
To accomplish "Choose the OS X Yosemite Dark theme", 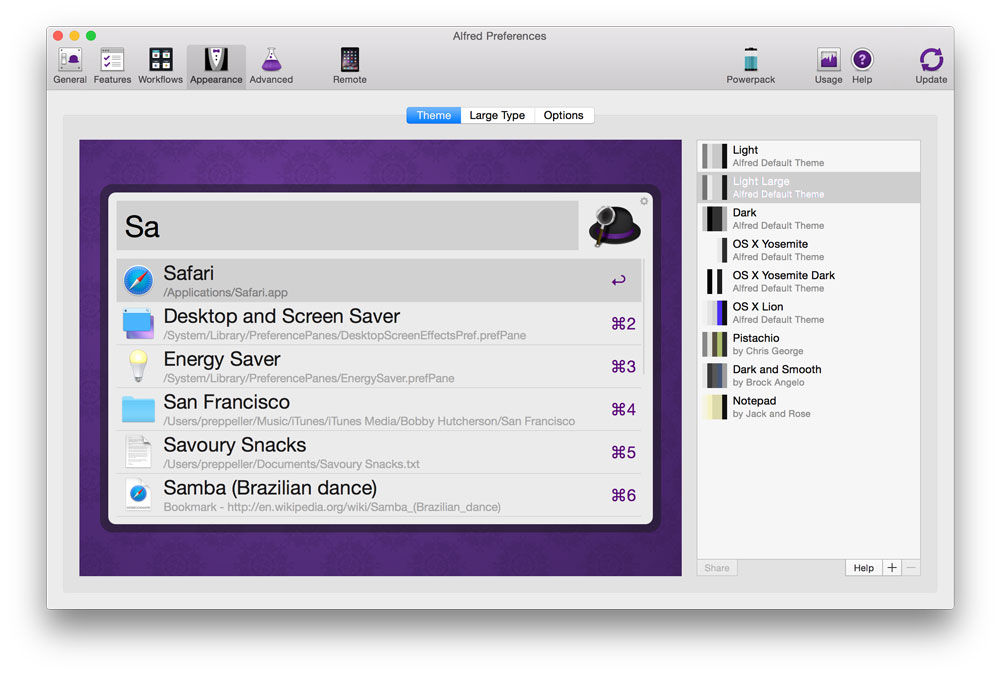I will click(x=809, y=281).
